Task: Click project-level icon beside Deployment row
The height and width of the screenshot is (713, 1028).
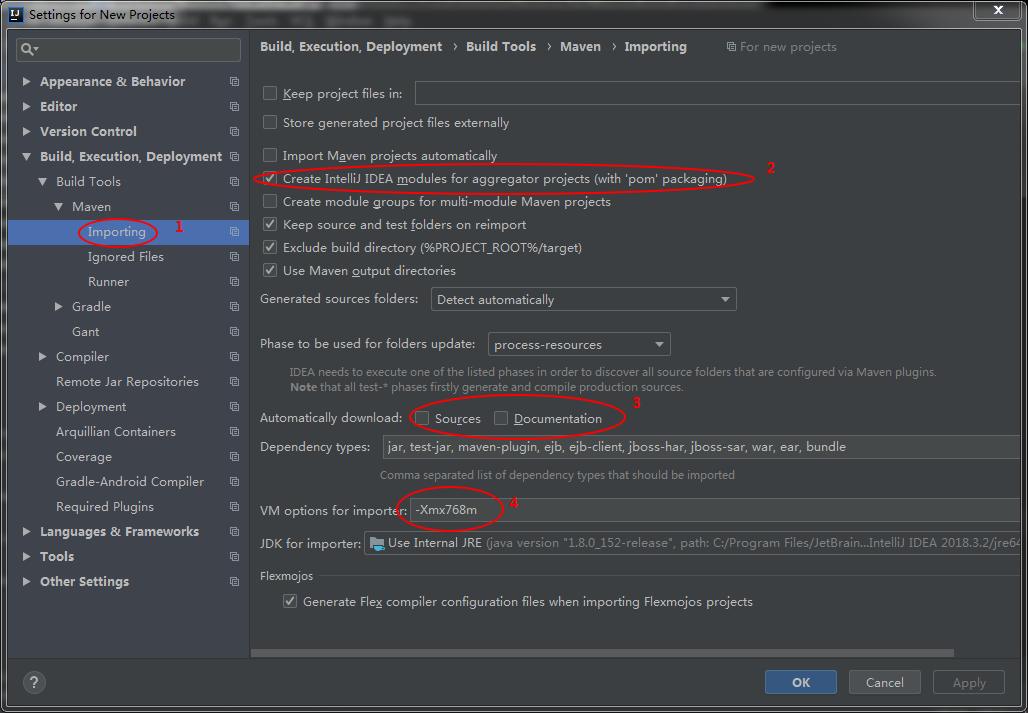Action: 234,406
